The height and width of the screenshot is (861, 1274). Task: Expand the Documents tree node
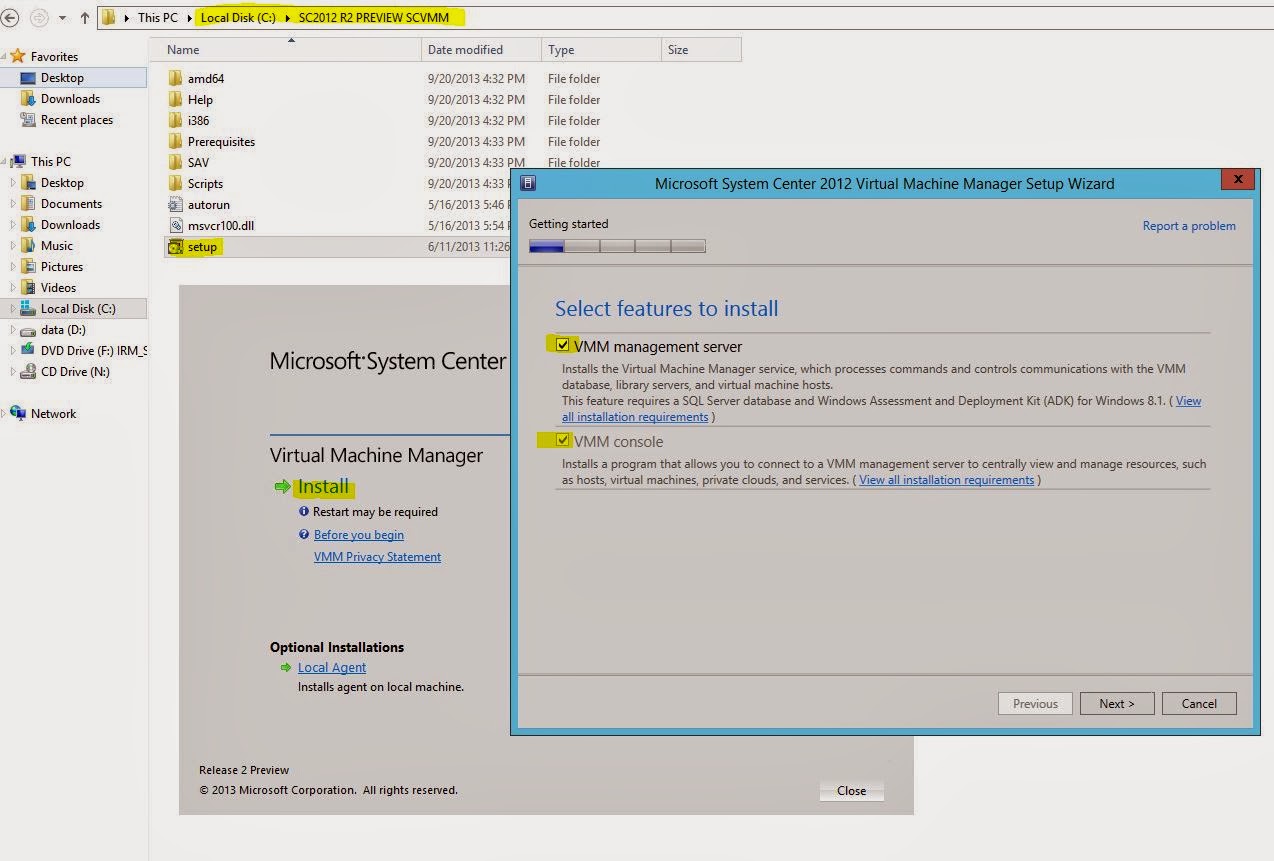(13, 203)
